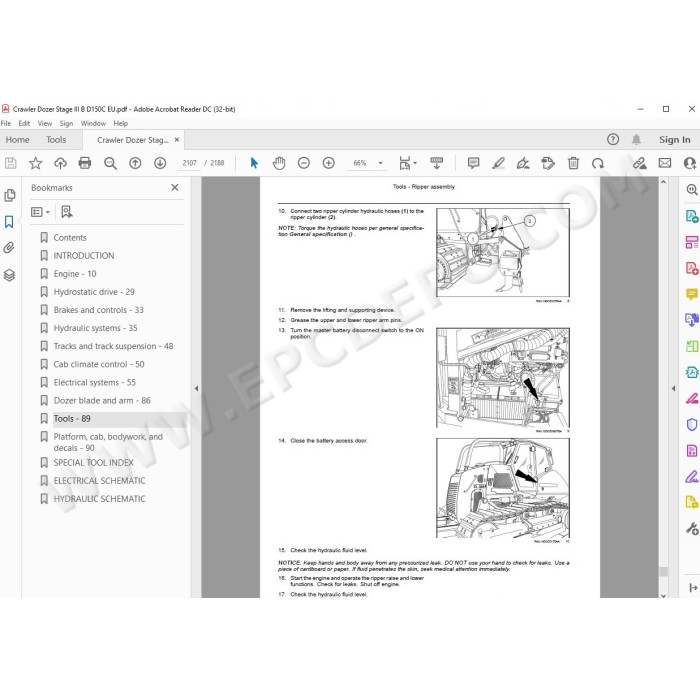Activate the hand pan tool
The image size is (700, 700).
coord(279,163)
